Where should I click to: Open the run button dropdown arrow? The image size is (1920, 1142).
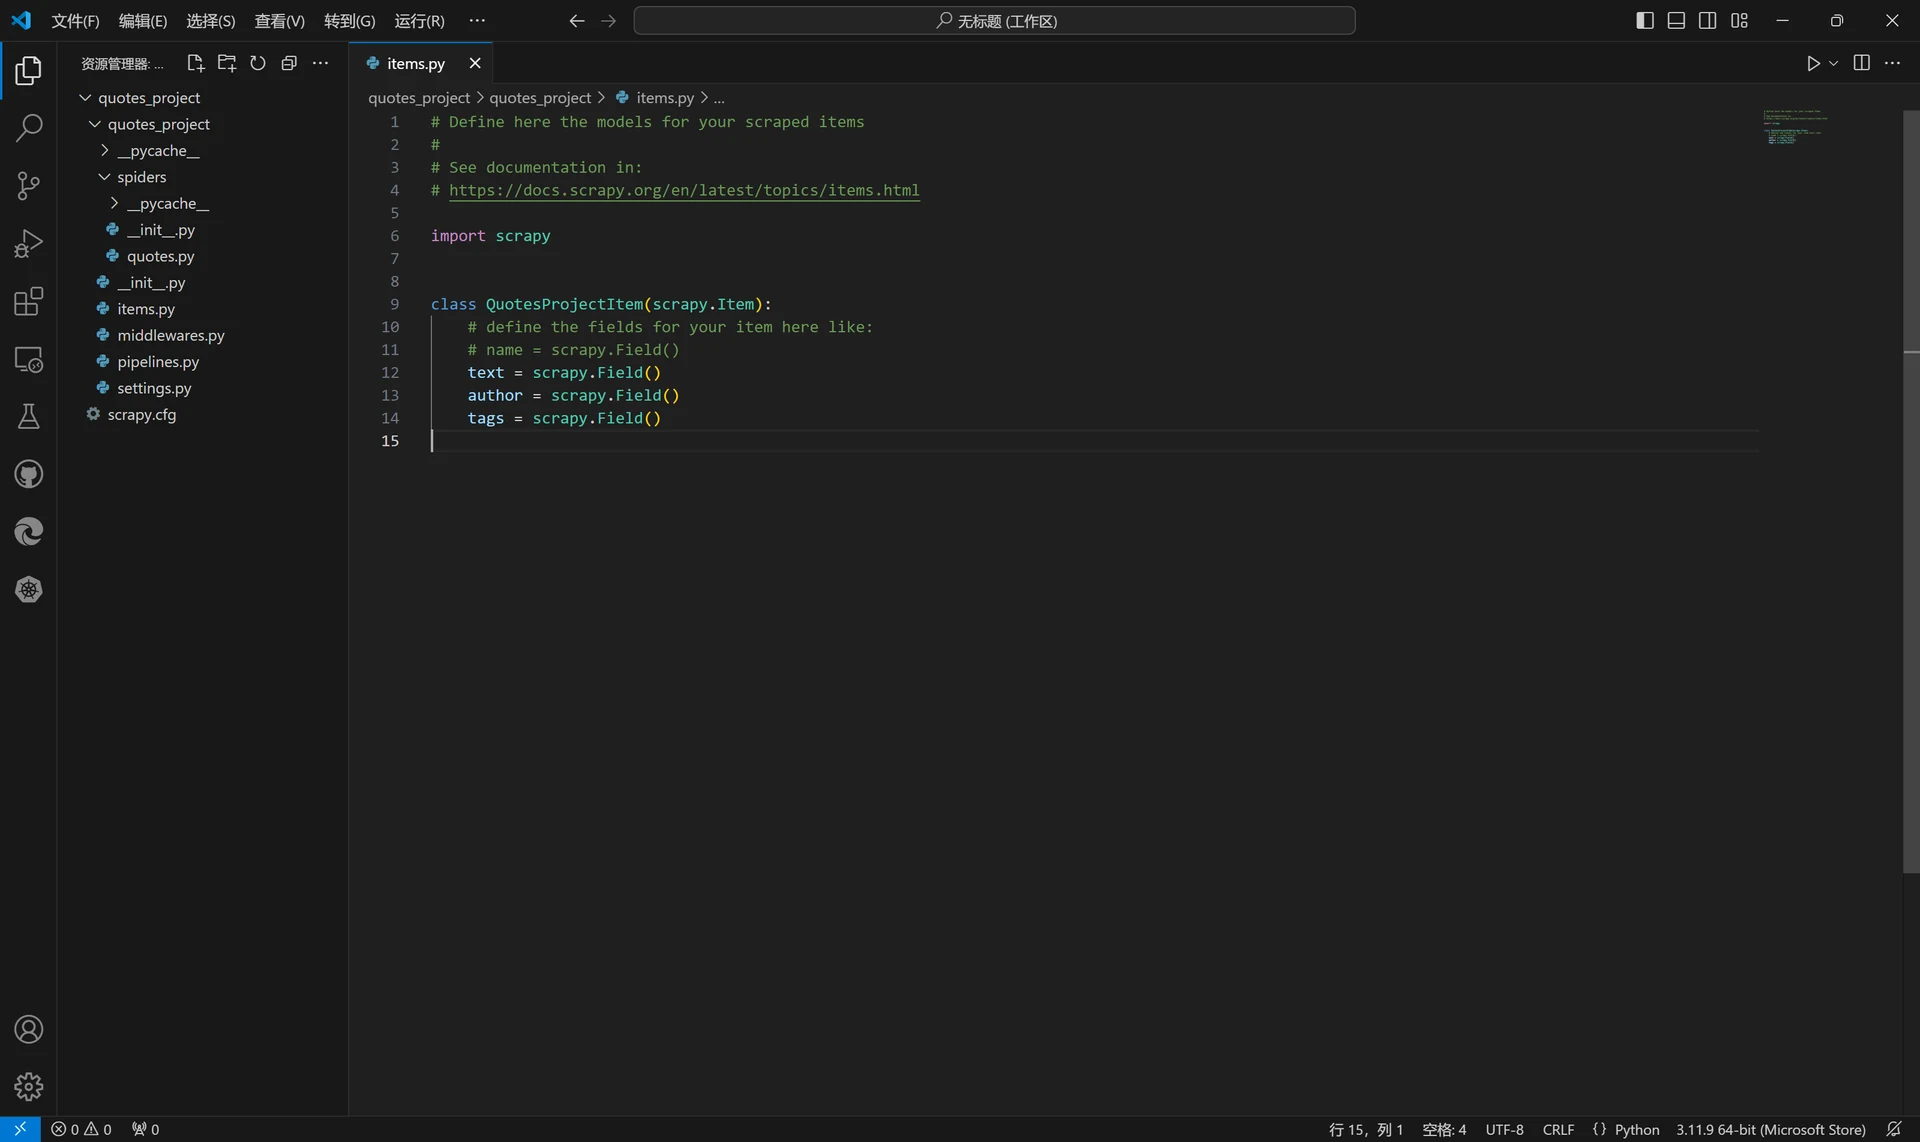point(1834,63)
